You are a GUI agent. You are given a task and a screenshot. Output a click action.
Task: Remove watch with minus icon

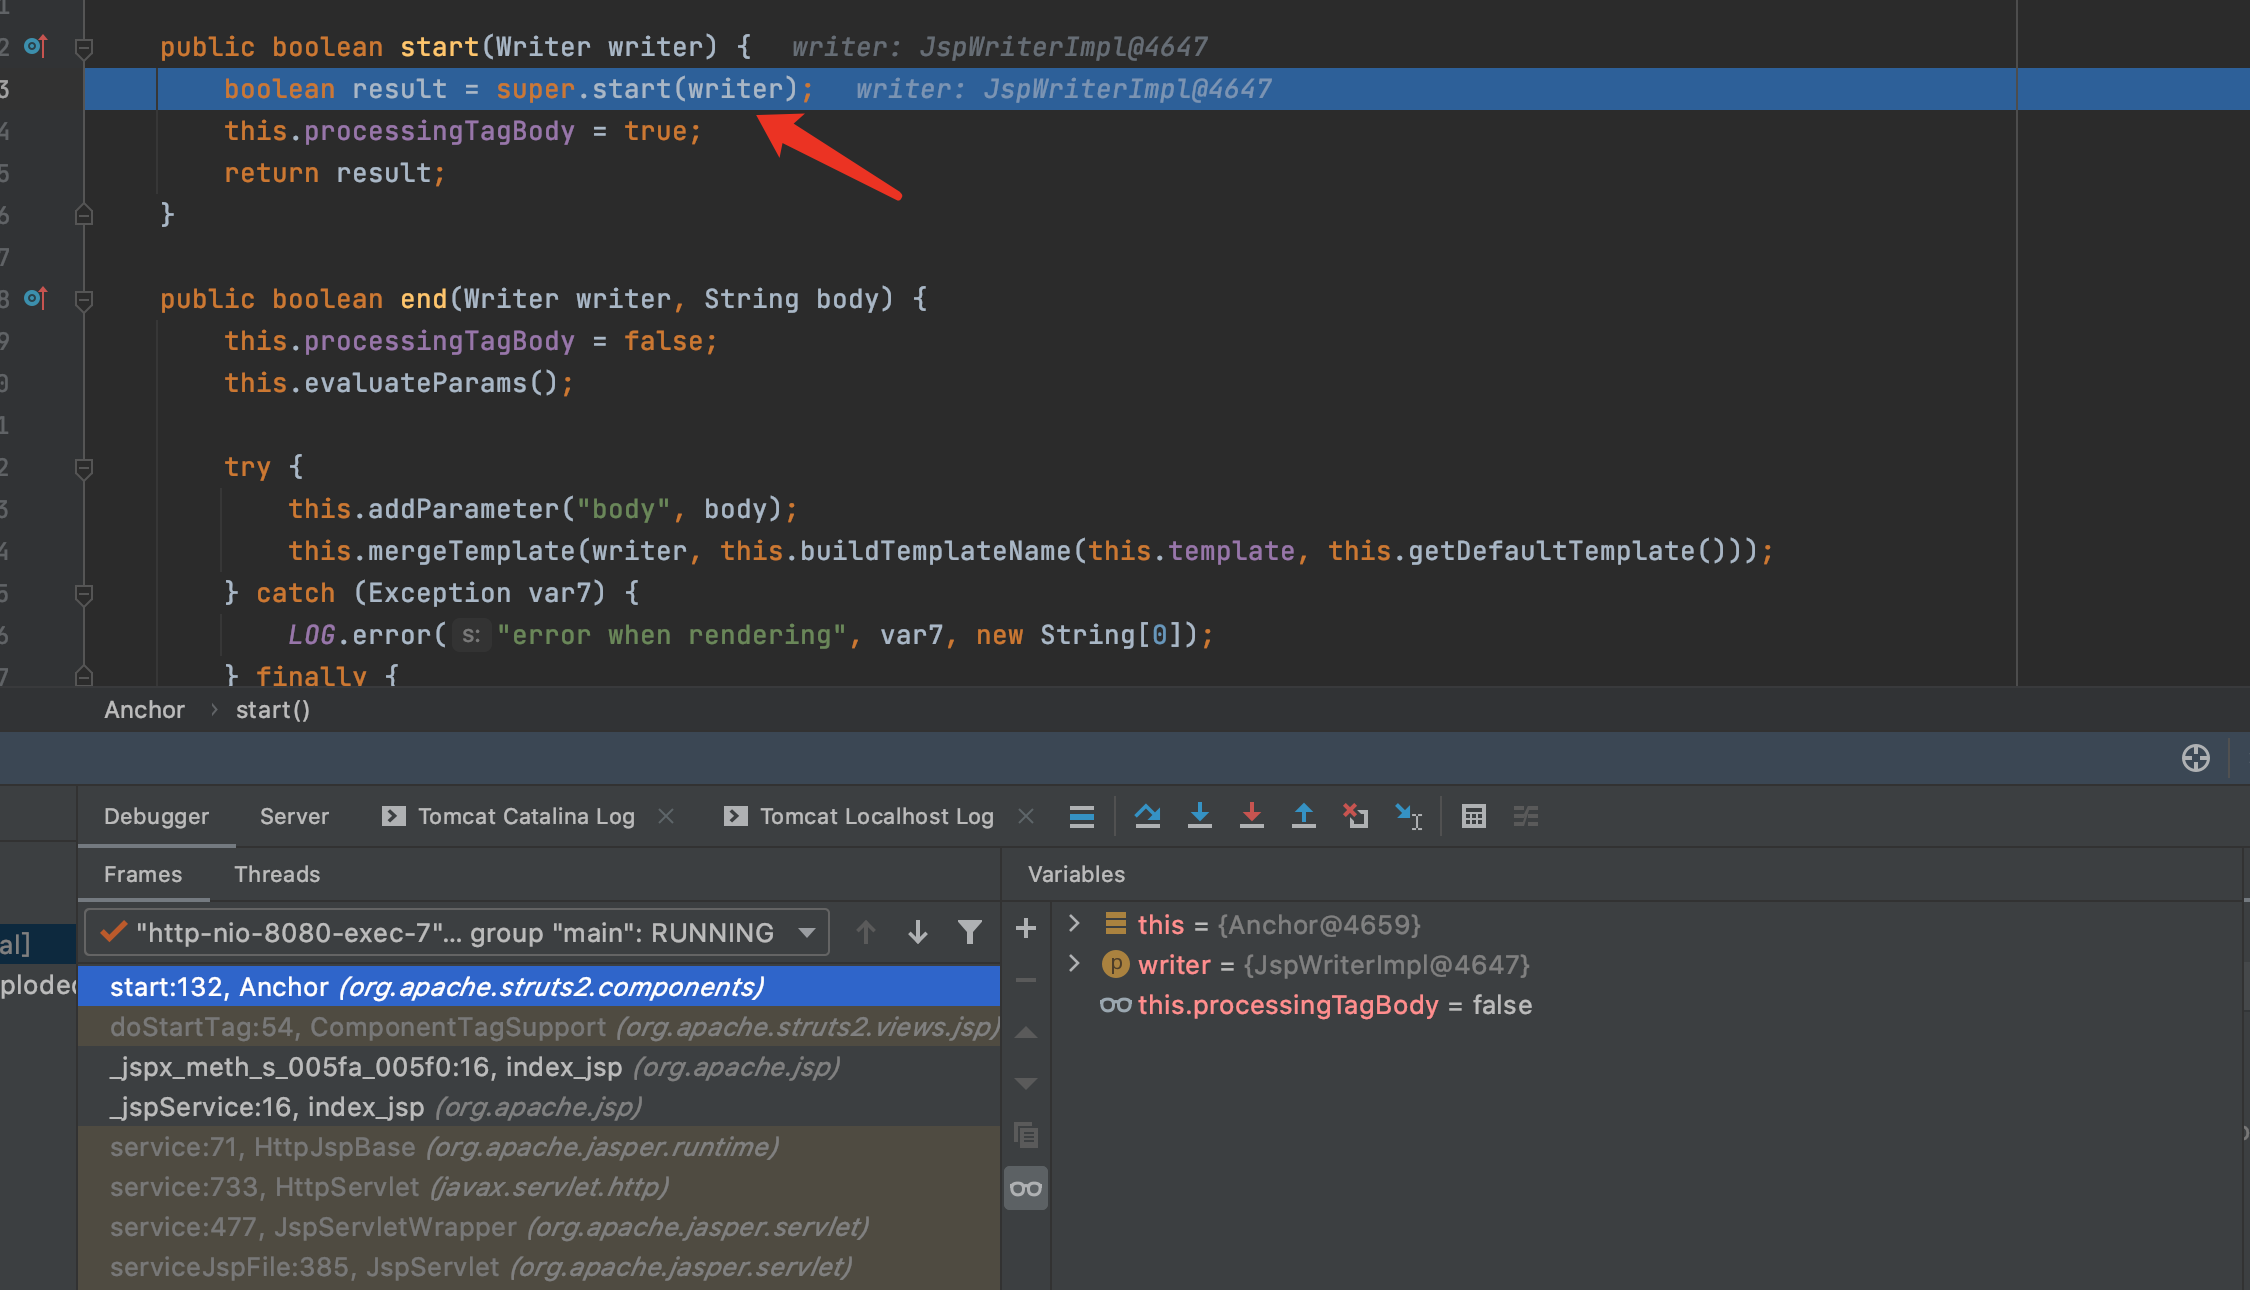1026,981
